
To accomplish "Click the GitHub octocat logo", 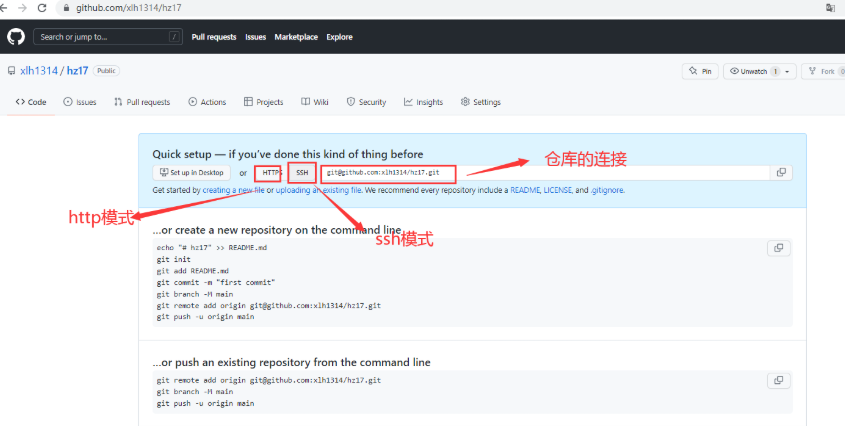I will point(16,37).
